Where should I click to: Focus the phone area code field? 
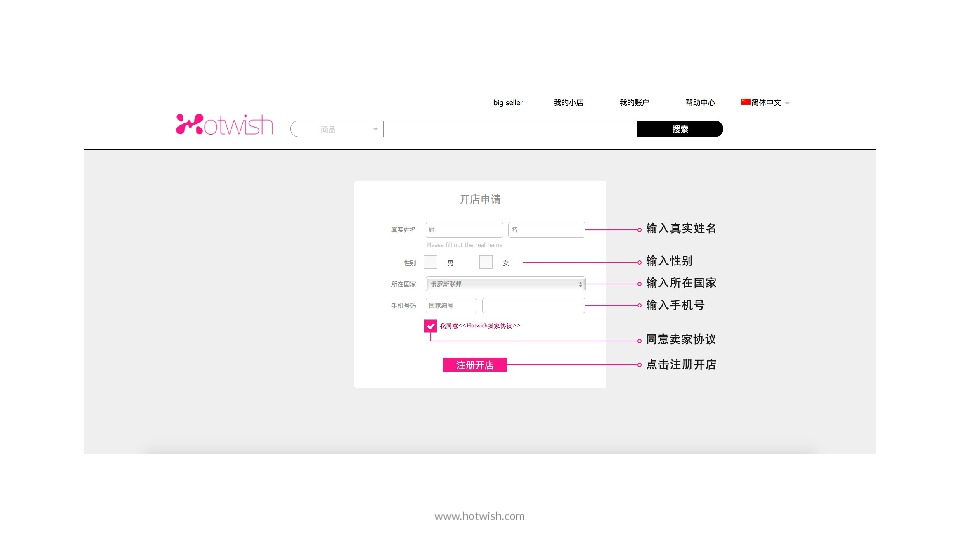451,305
